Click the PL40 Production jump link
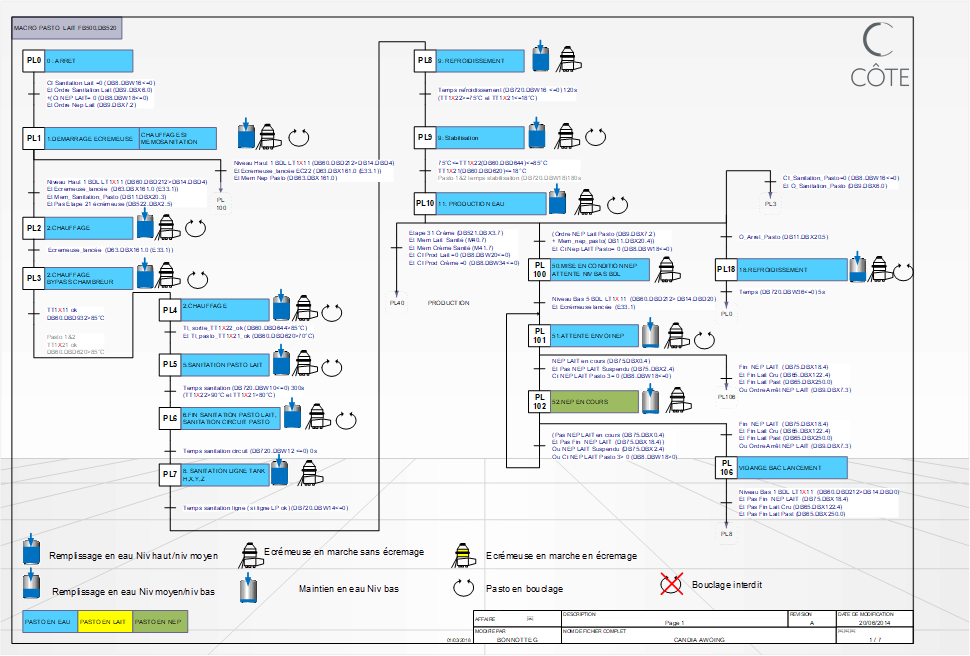970x656 pixels. click(397, 302)
